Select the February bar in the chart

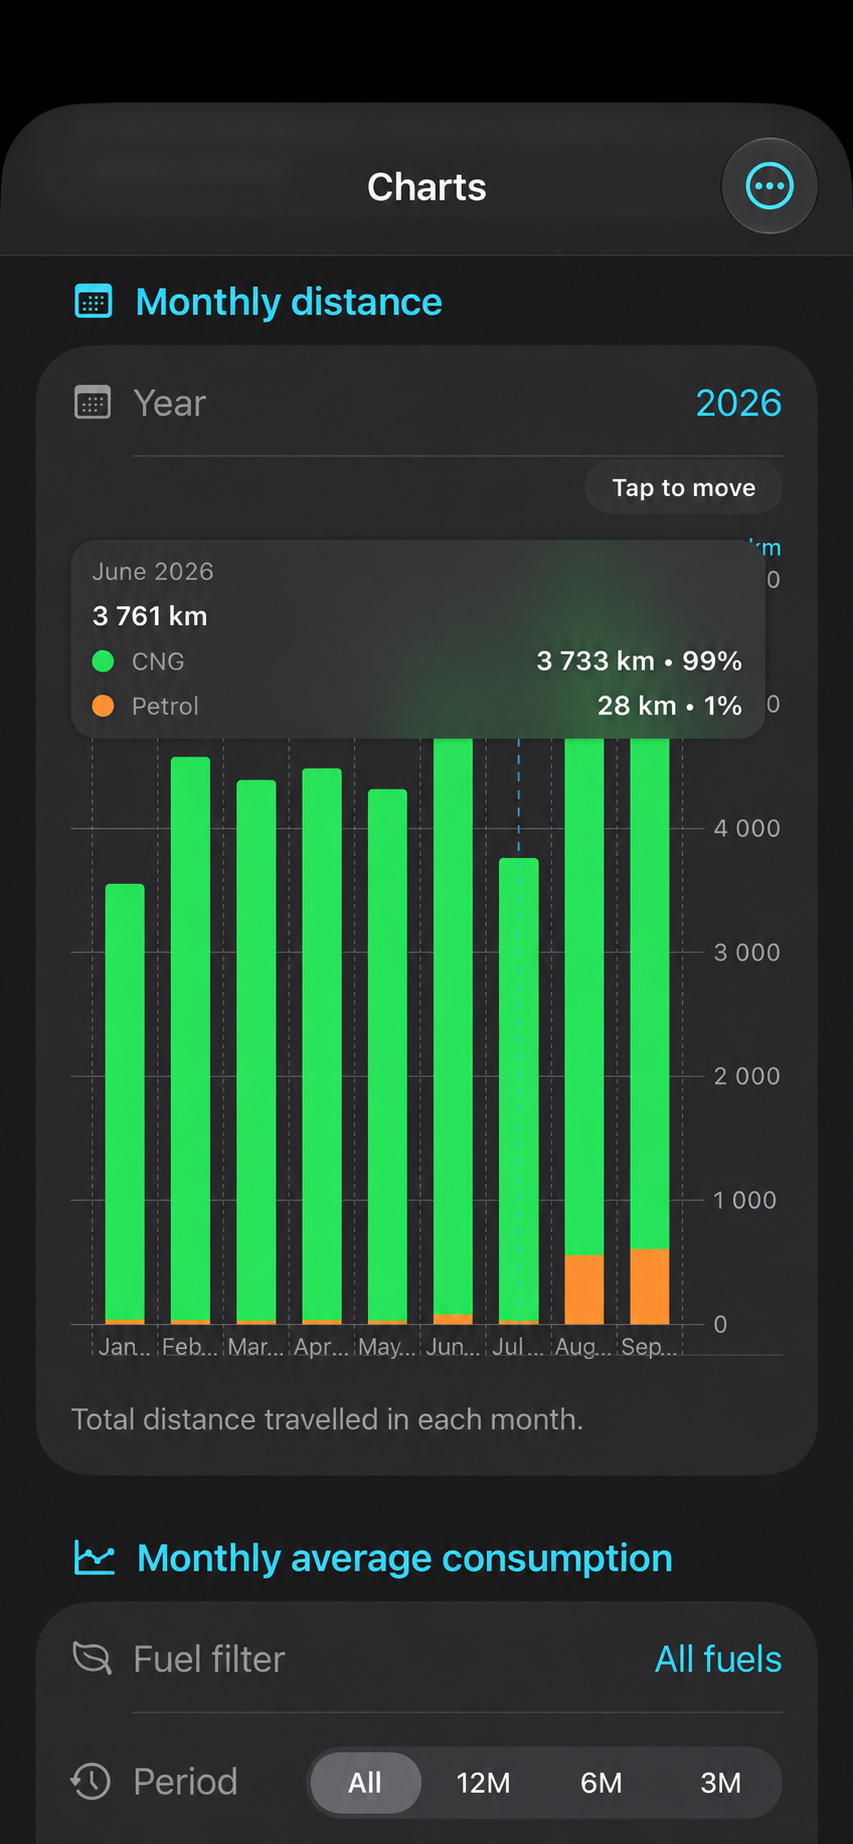click(190, 1040)
